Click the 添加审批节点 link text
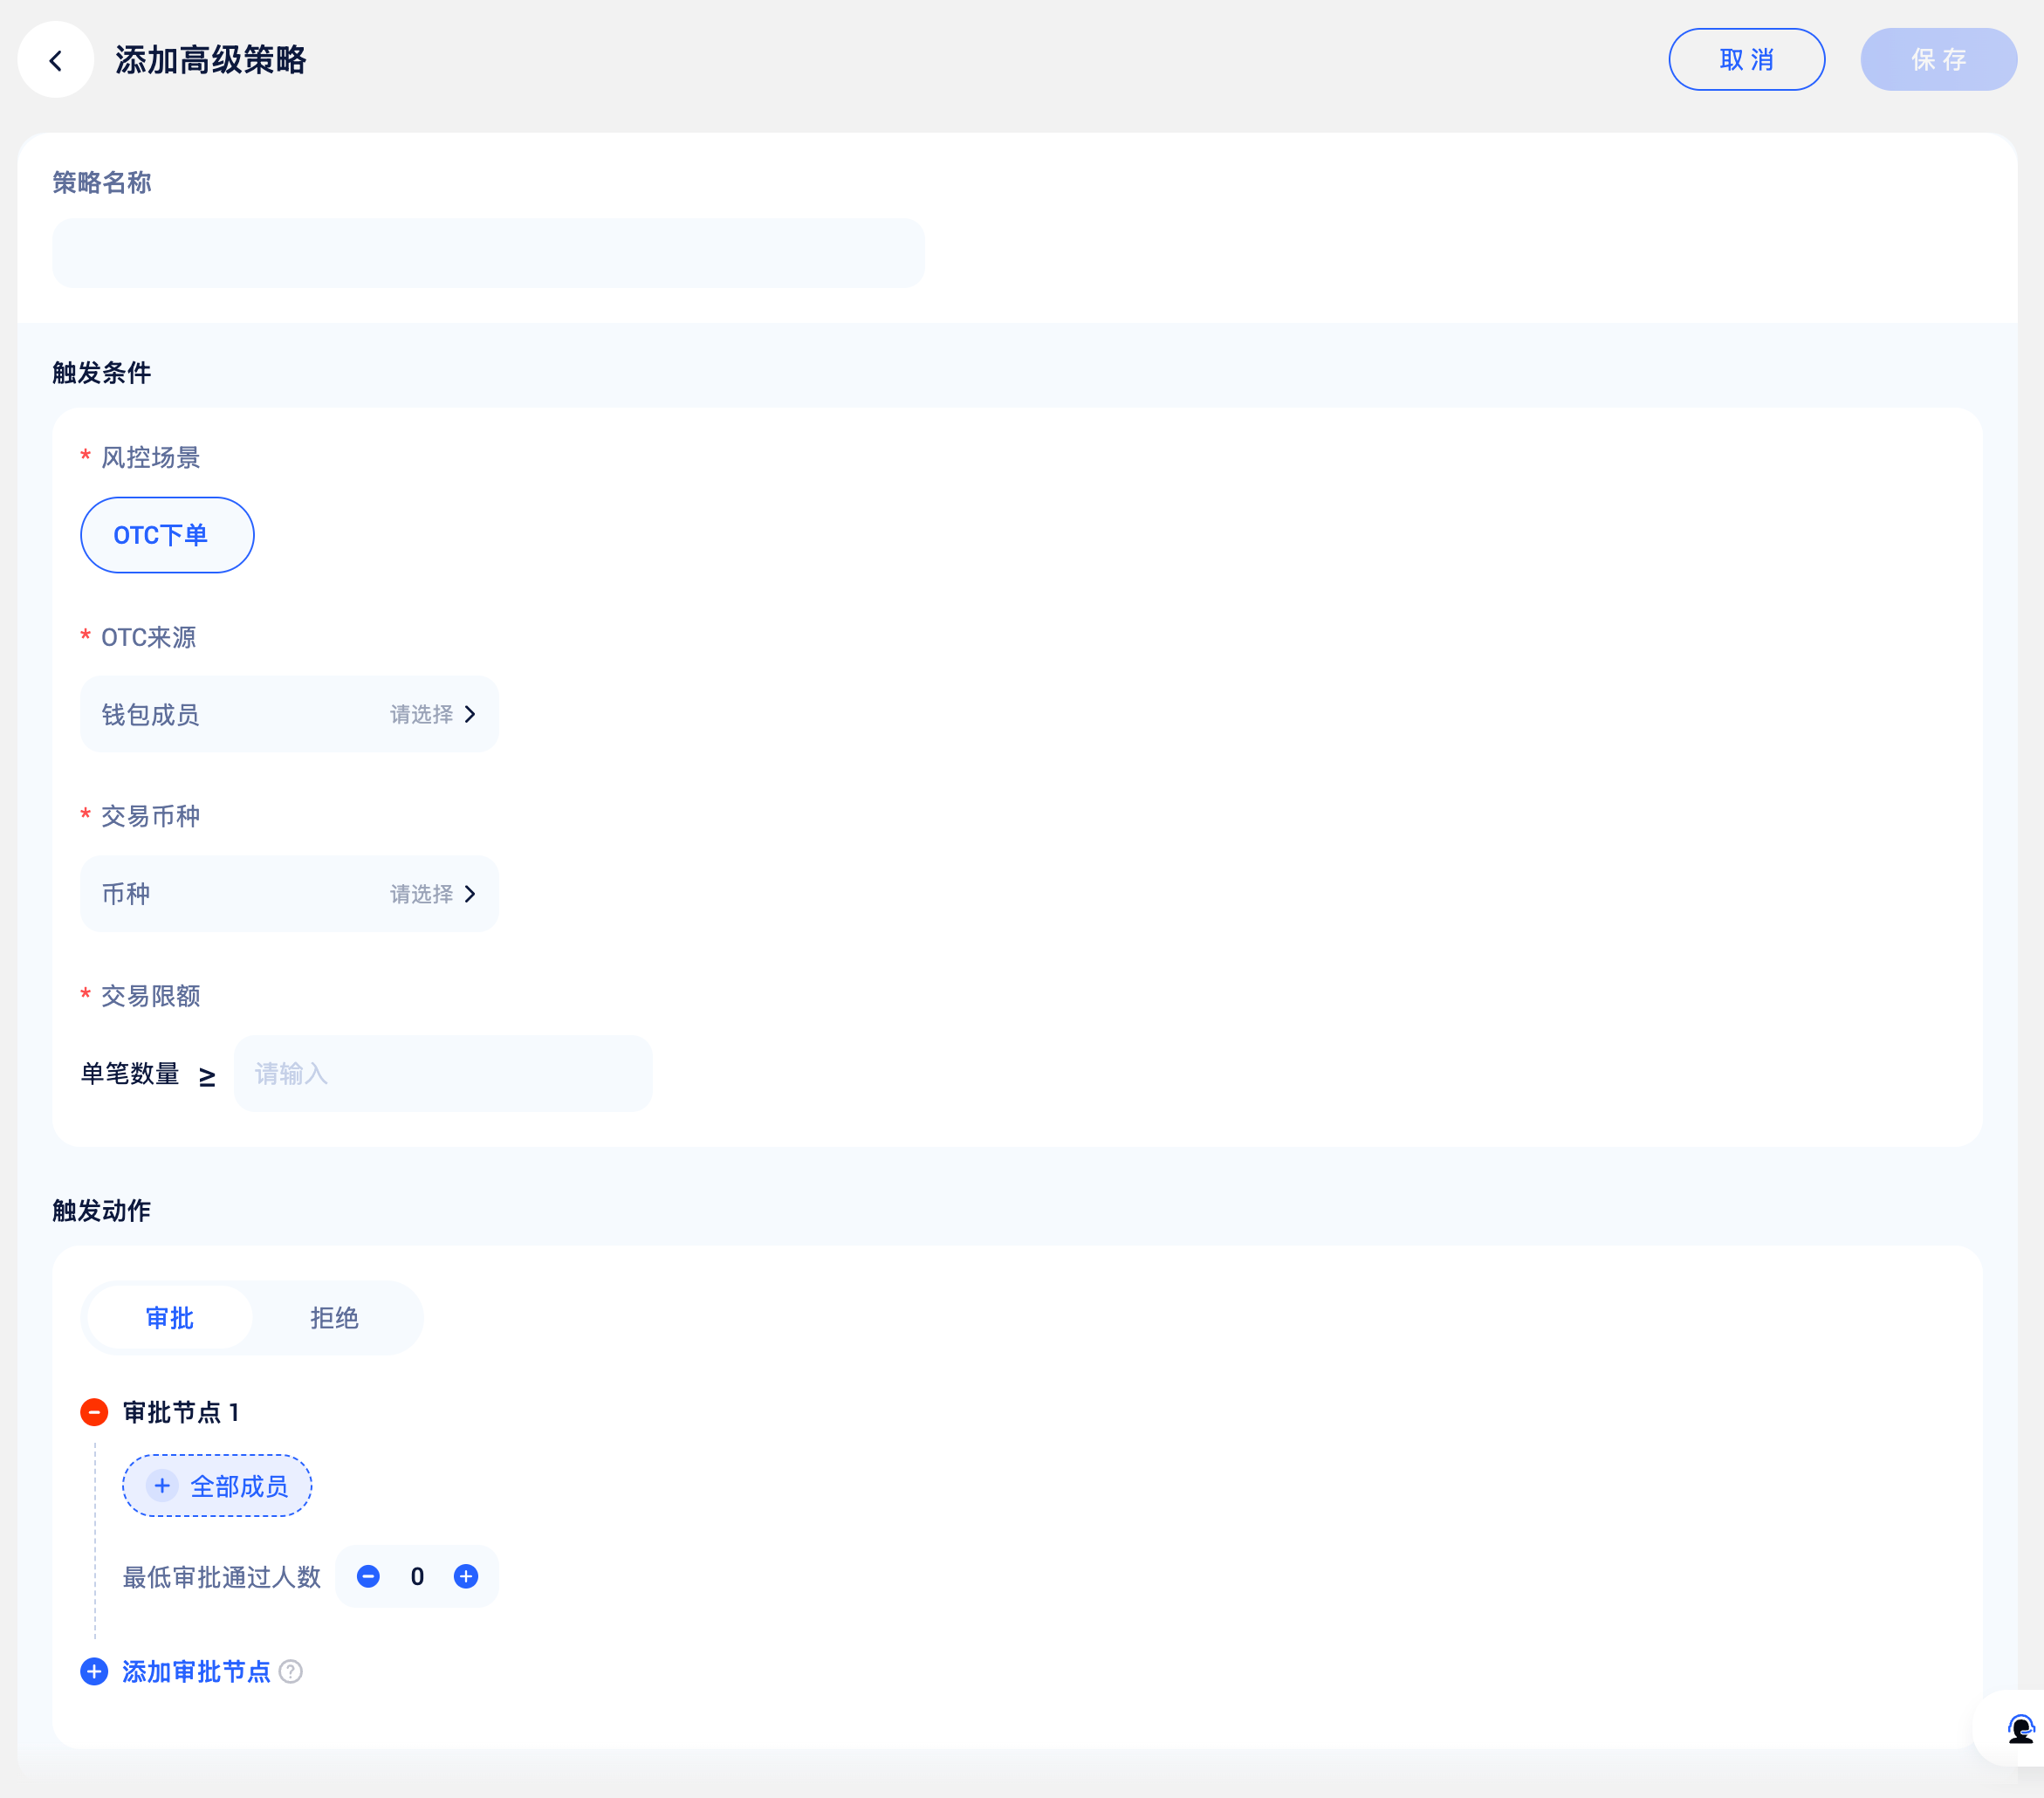 coord(196,1671)
